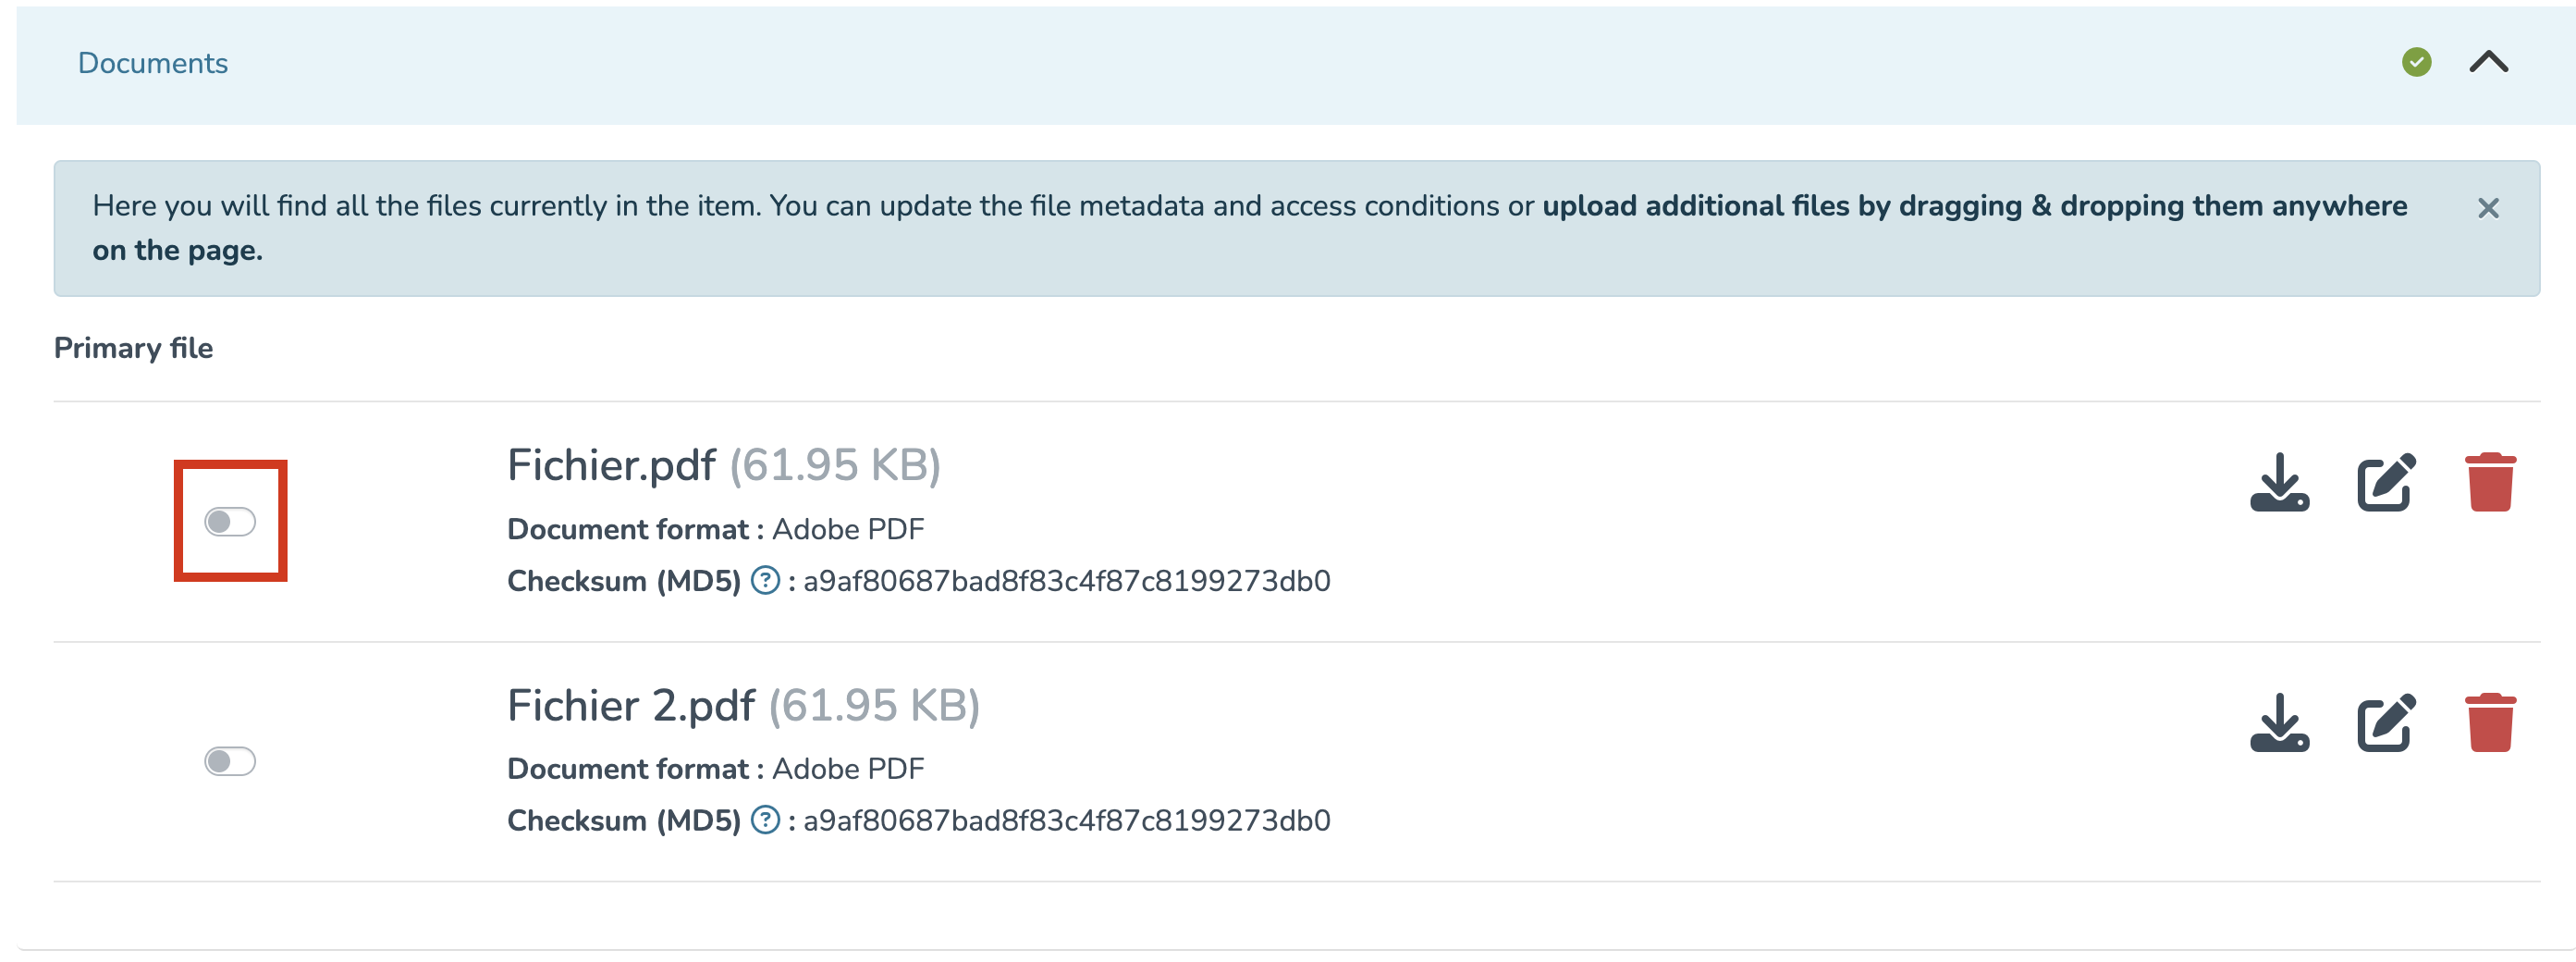Set Fichier.pdf as the primary file
The width and height of the screenshot is (2576, 962).
(230, 521)
